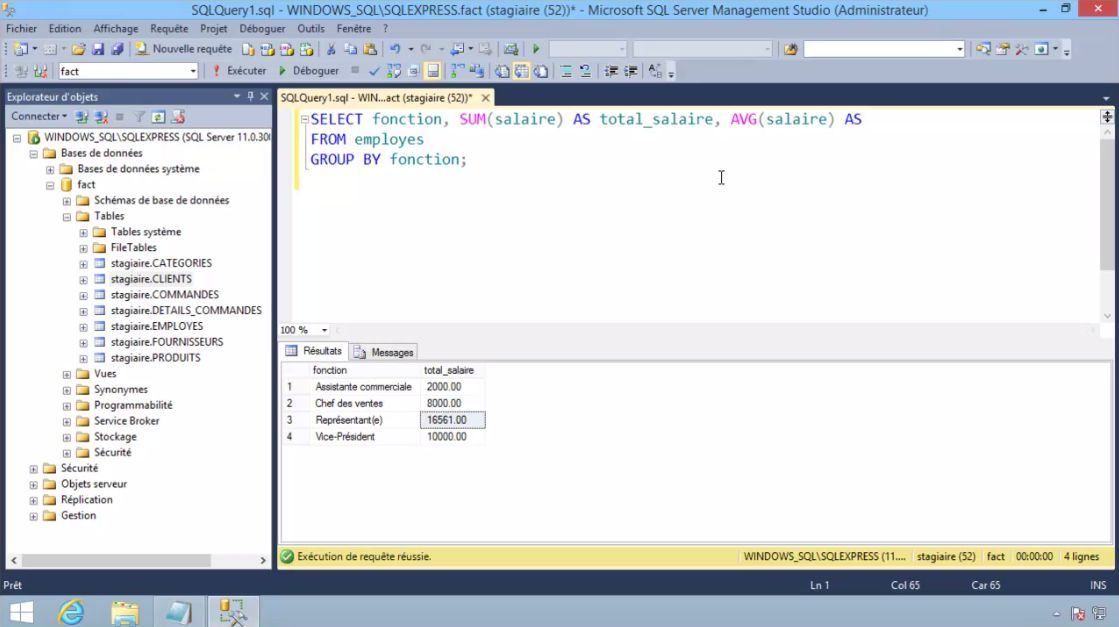This screenshot has height=627, width=1119.
Task: Save the query with the floppy icon
Action: 98,49
